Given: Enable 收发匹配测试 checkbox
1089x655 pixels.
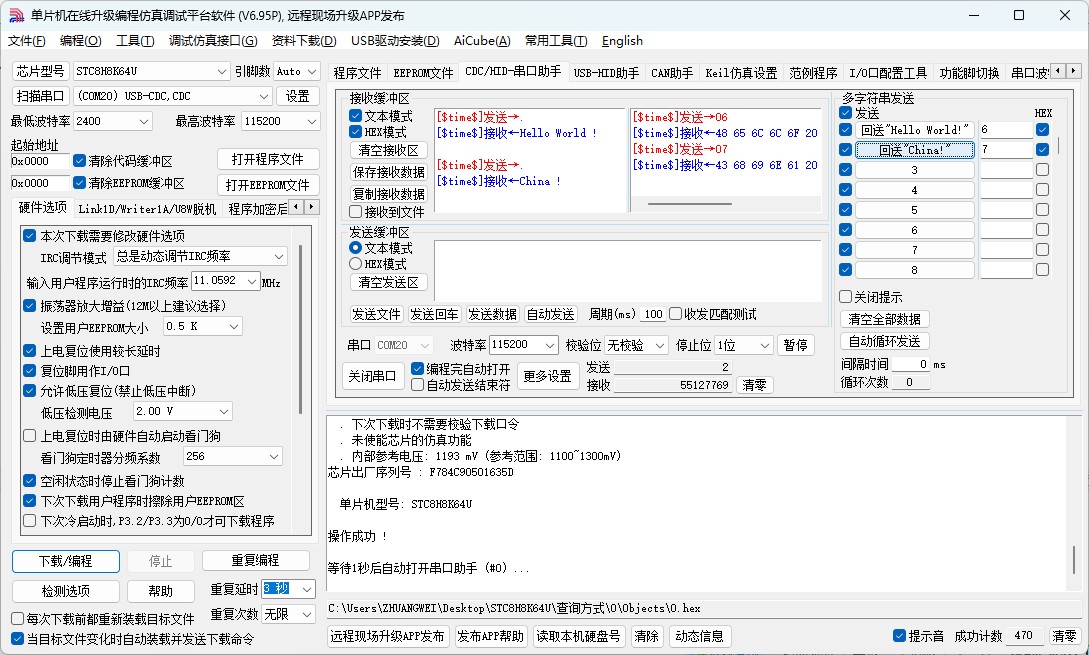Looking at the screenshot, I should (x=676, y=314).
